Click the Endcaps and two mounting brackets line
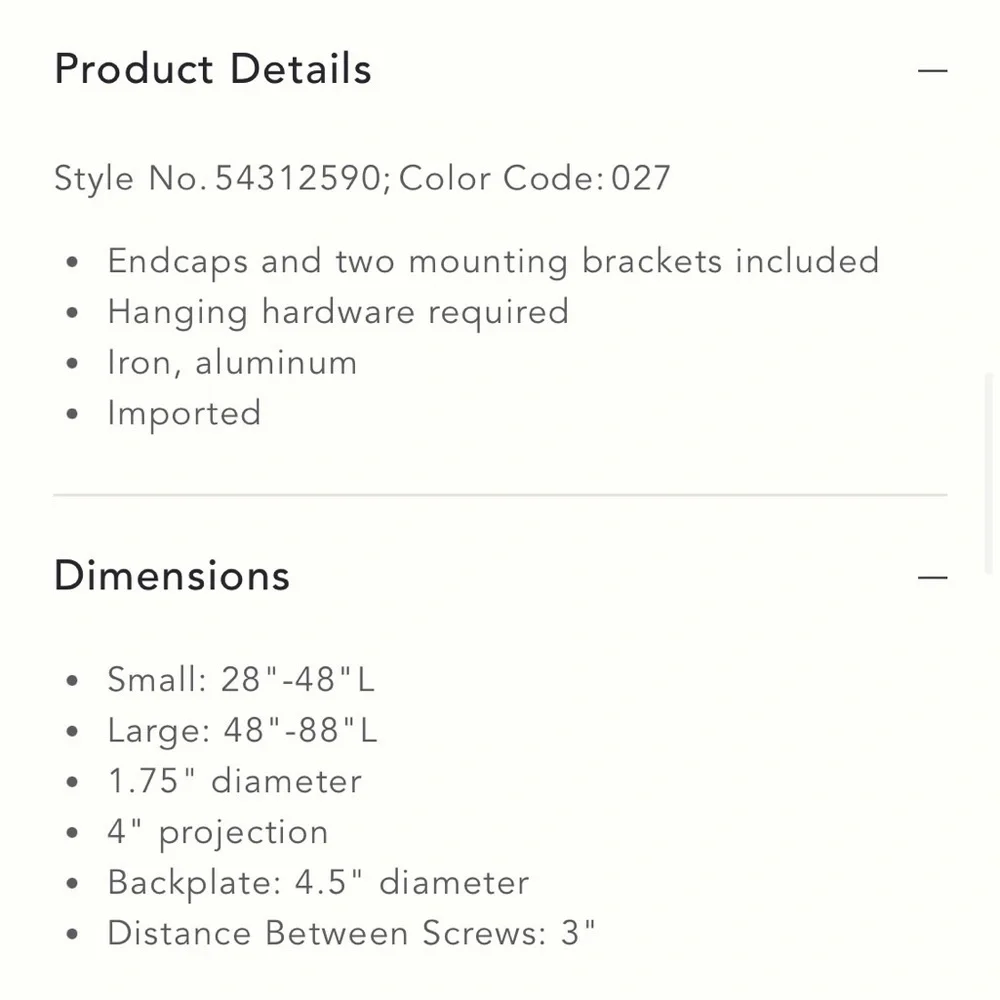 click(493, 261)
